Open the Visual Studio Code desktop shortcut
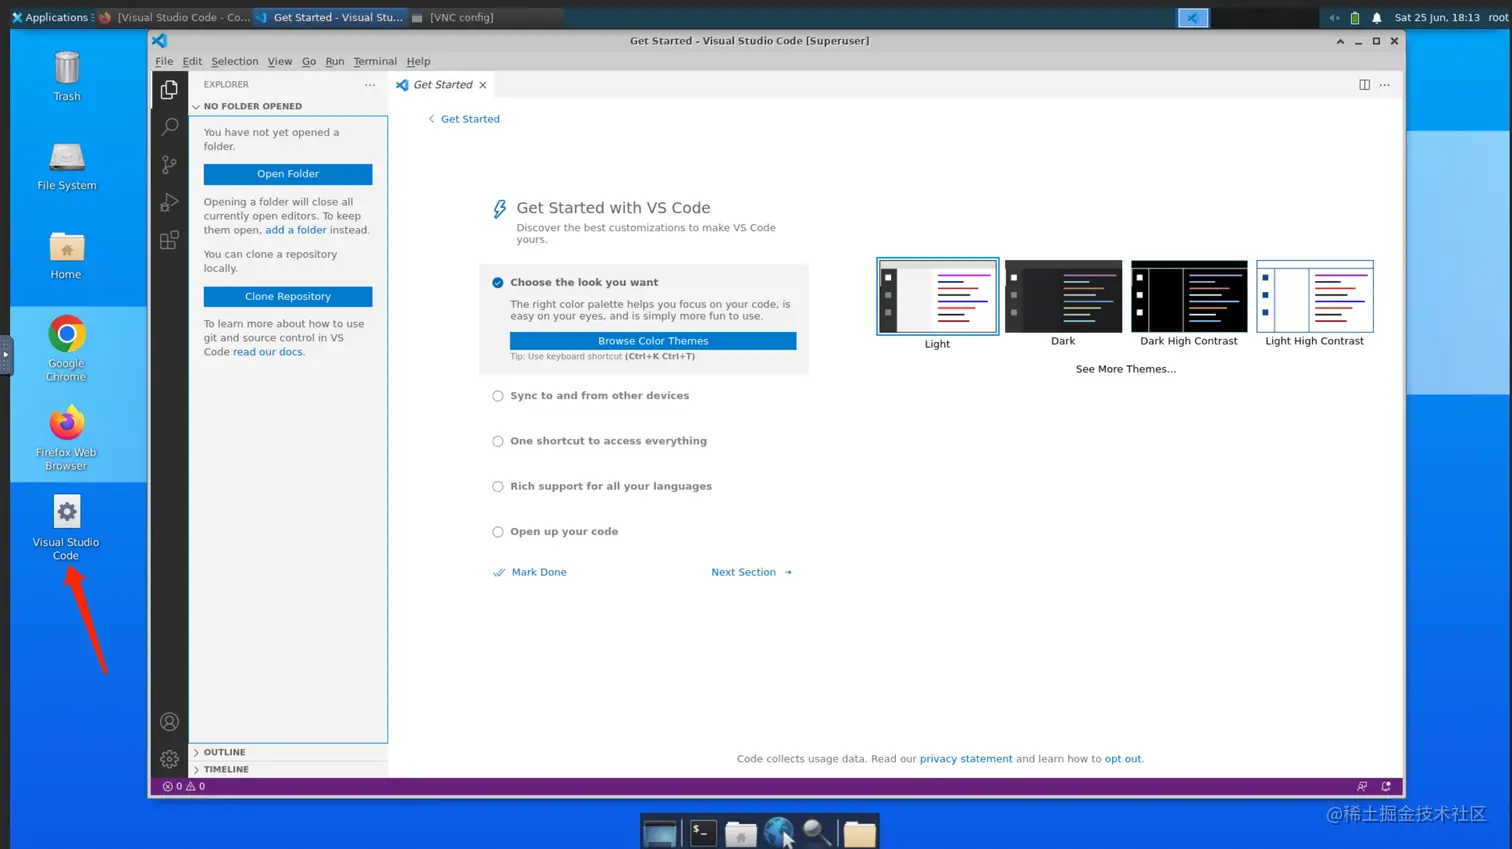 (x=67, y=527)
